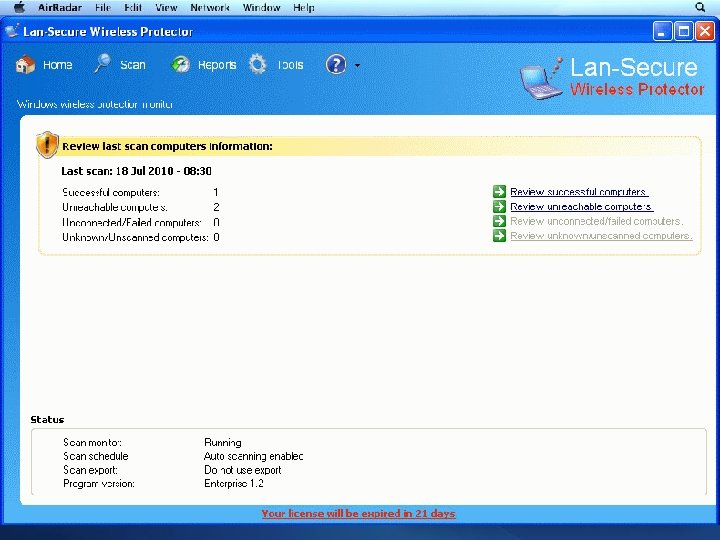Image resolution: width=720 pixels, height=540 pixels.
Task: Click the Home house icon
Action: pyautogui.click(x=25, y=65)
